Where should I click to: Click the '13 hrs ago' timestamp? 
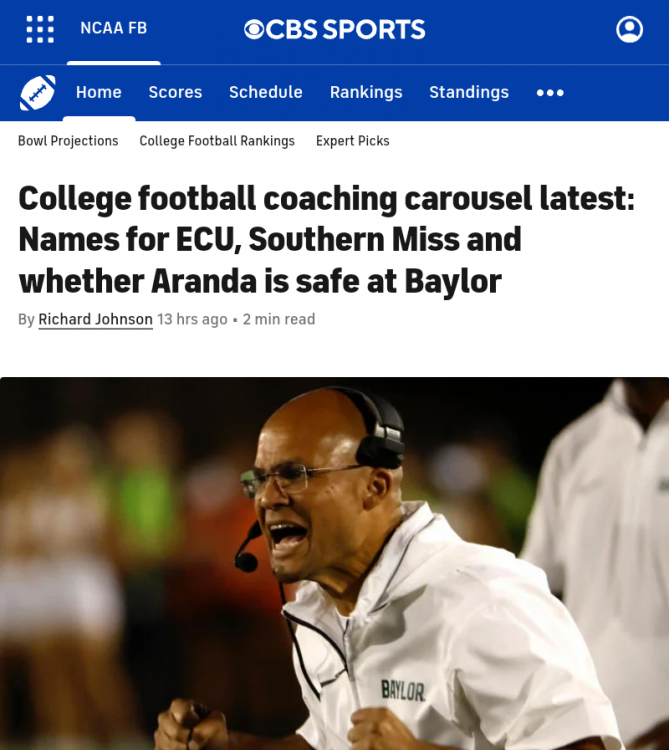tap(192, 320)
